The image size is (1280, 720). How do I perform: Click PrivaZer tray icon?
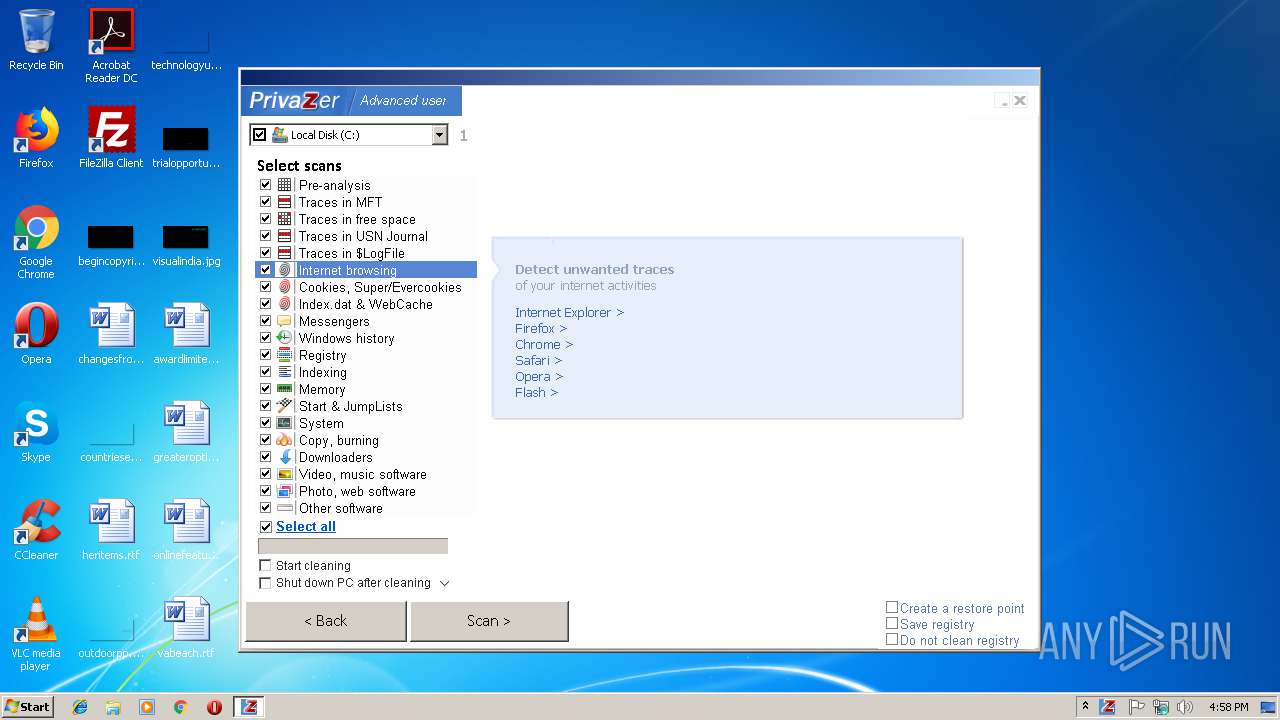pyautogui.click(x=1108, y=707)
